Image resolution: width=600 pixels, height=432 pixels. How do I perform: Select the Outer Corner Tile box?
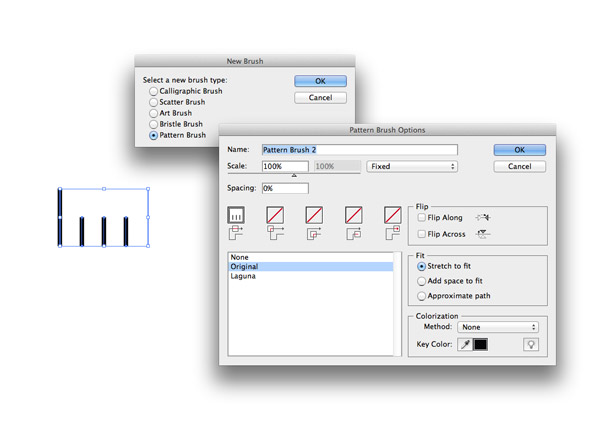pyautogui.click(x=275, y=215)
